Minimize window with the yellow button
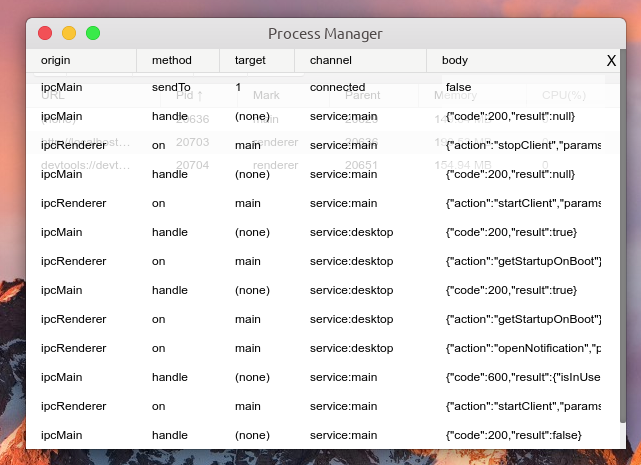This screenshot has height=465, width=641. point(69,33)
